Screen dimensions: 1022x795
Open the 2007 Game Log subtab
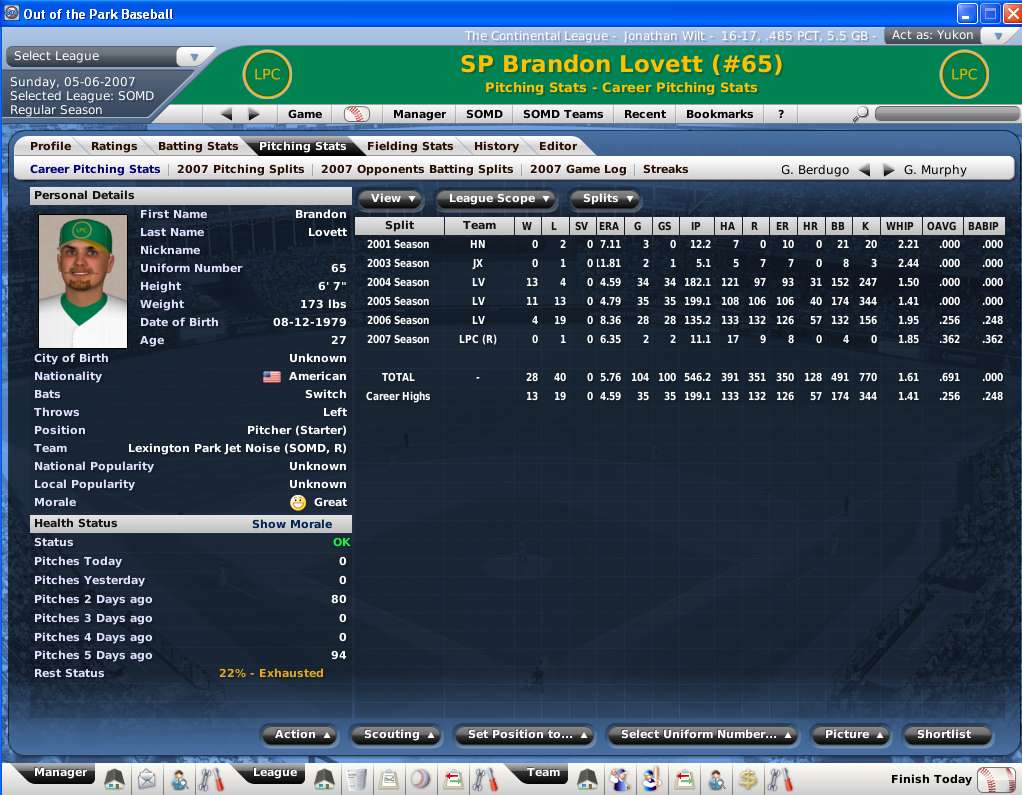[578, 169]
